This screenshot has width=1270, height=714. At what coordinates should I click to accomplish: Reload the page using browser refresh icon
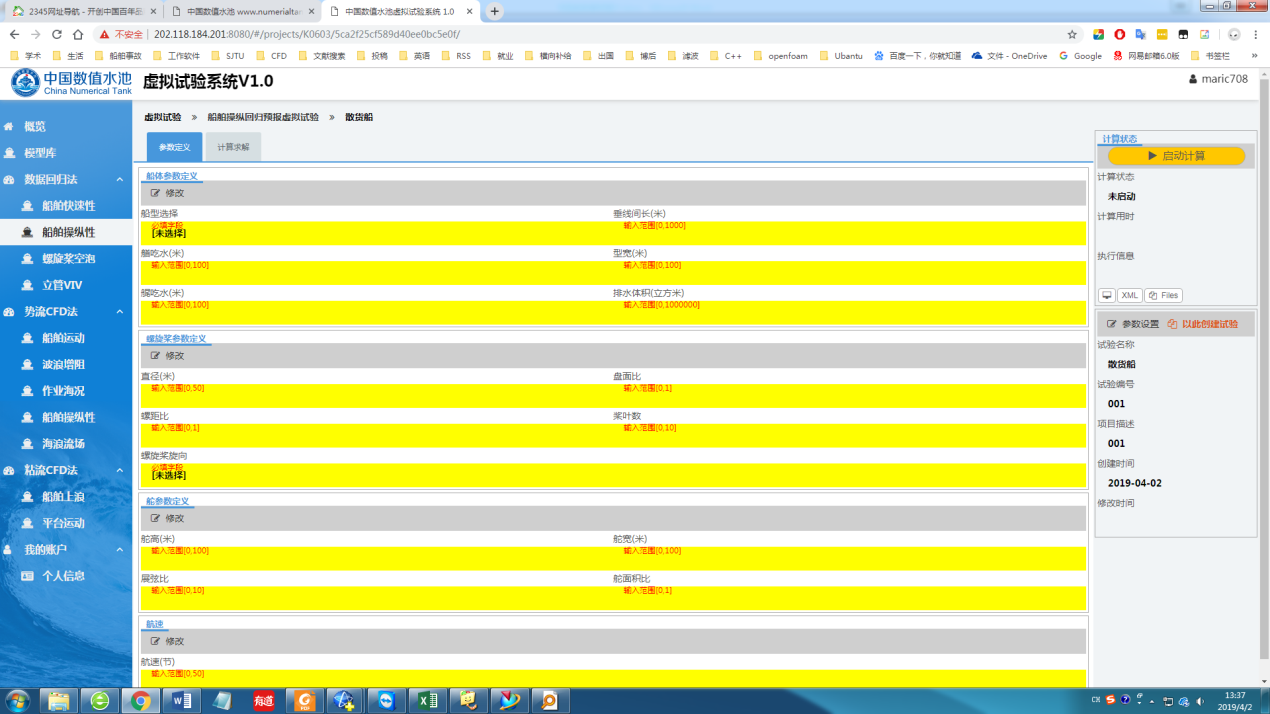[x=57, y=34]
